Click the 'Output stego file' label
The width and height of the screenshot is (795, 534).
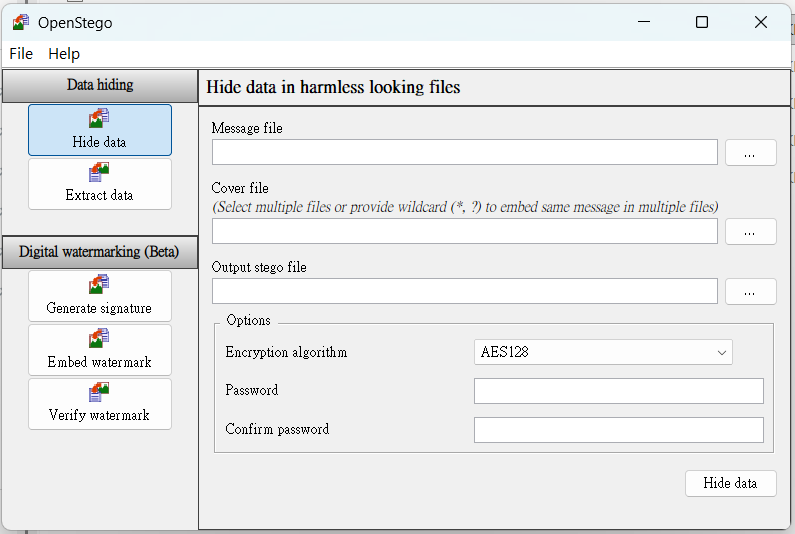259,267
